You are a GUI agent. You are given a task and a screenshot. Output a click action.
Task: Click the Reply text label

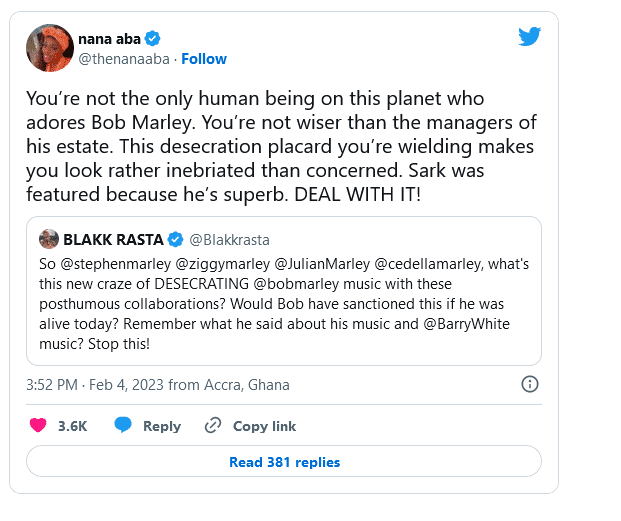pos(162,426)
